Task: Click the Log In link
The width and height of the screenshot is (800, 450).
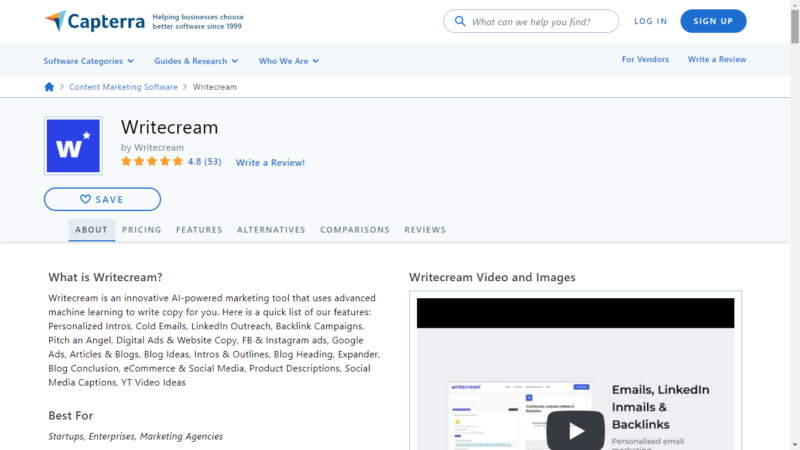Action: point(651,21)
